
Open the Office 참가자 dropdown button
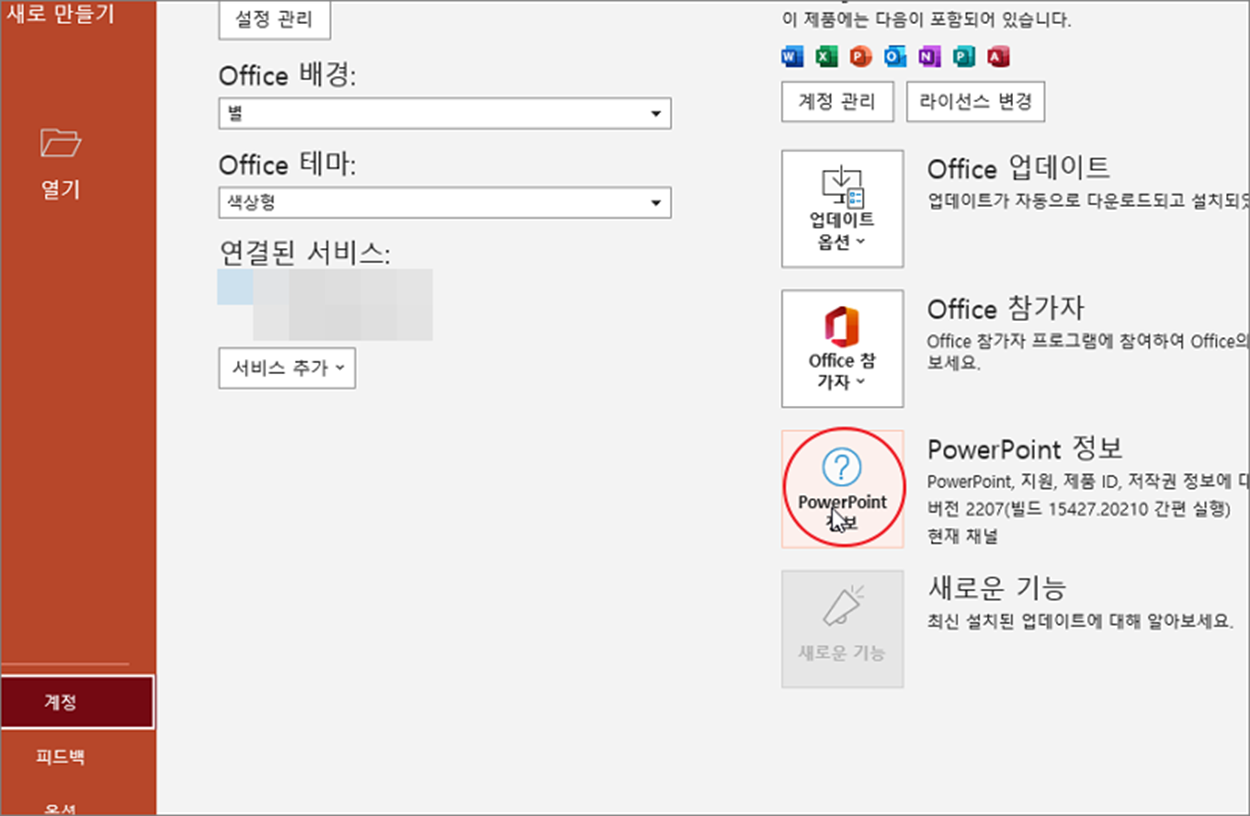(842, 349)
